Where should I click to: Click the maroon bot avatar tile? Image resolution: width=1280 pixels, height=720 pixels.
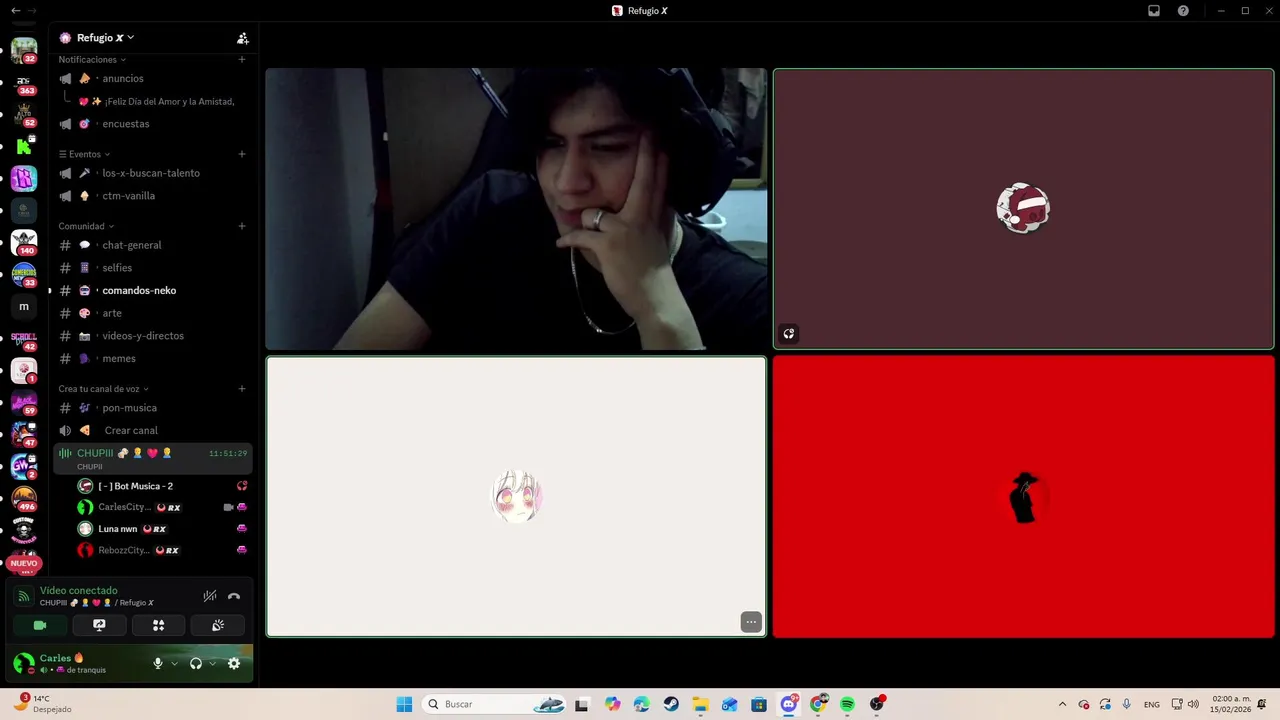coord(1023,209)
